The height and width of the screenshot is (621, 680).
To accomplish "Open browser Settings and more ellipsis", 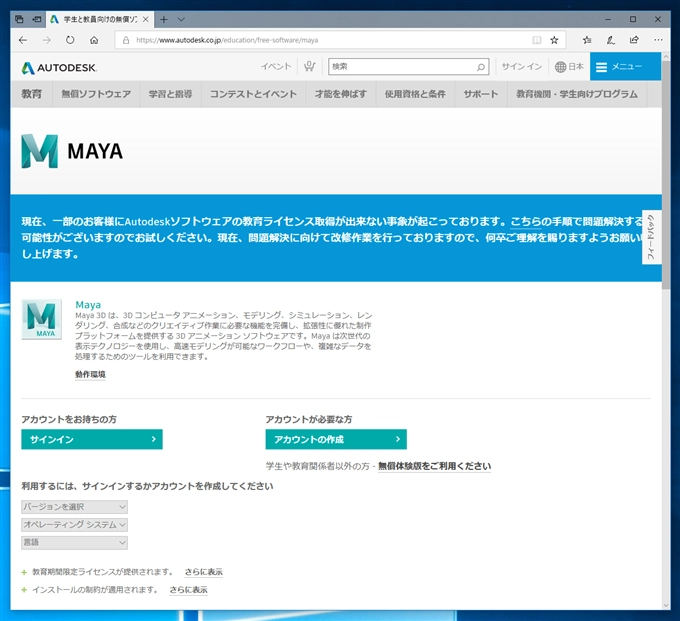I will point(658,40).
